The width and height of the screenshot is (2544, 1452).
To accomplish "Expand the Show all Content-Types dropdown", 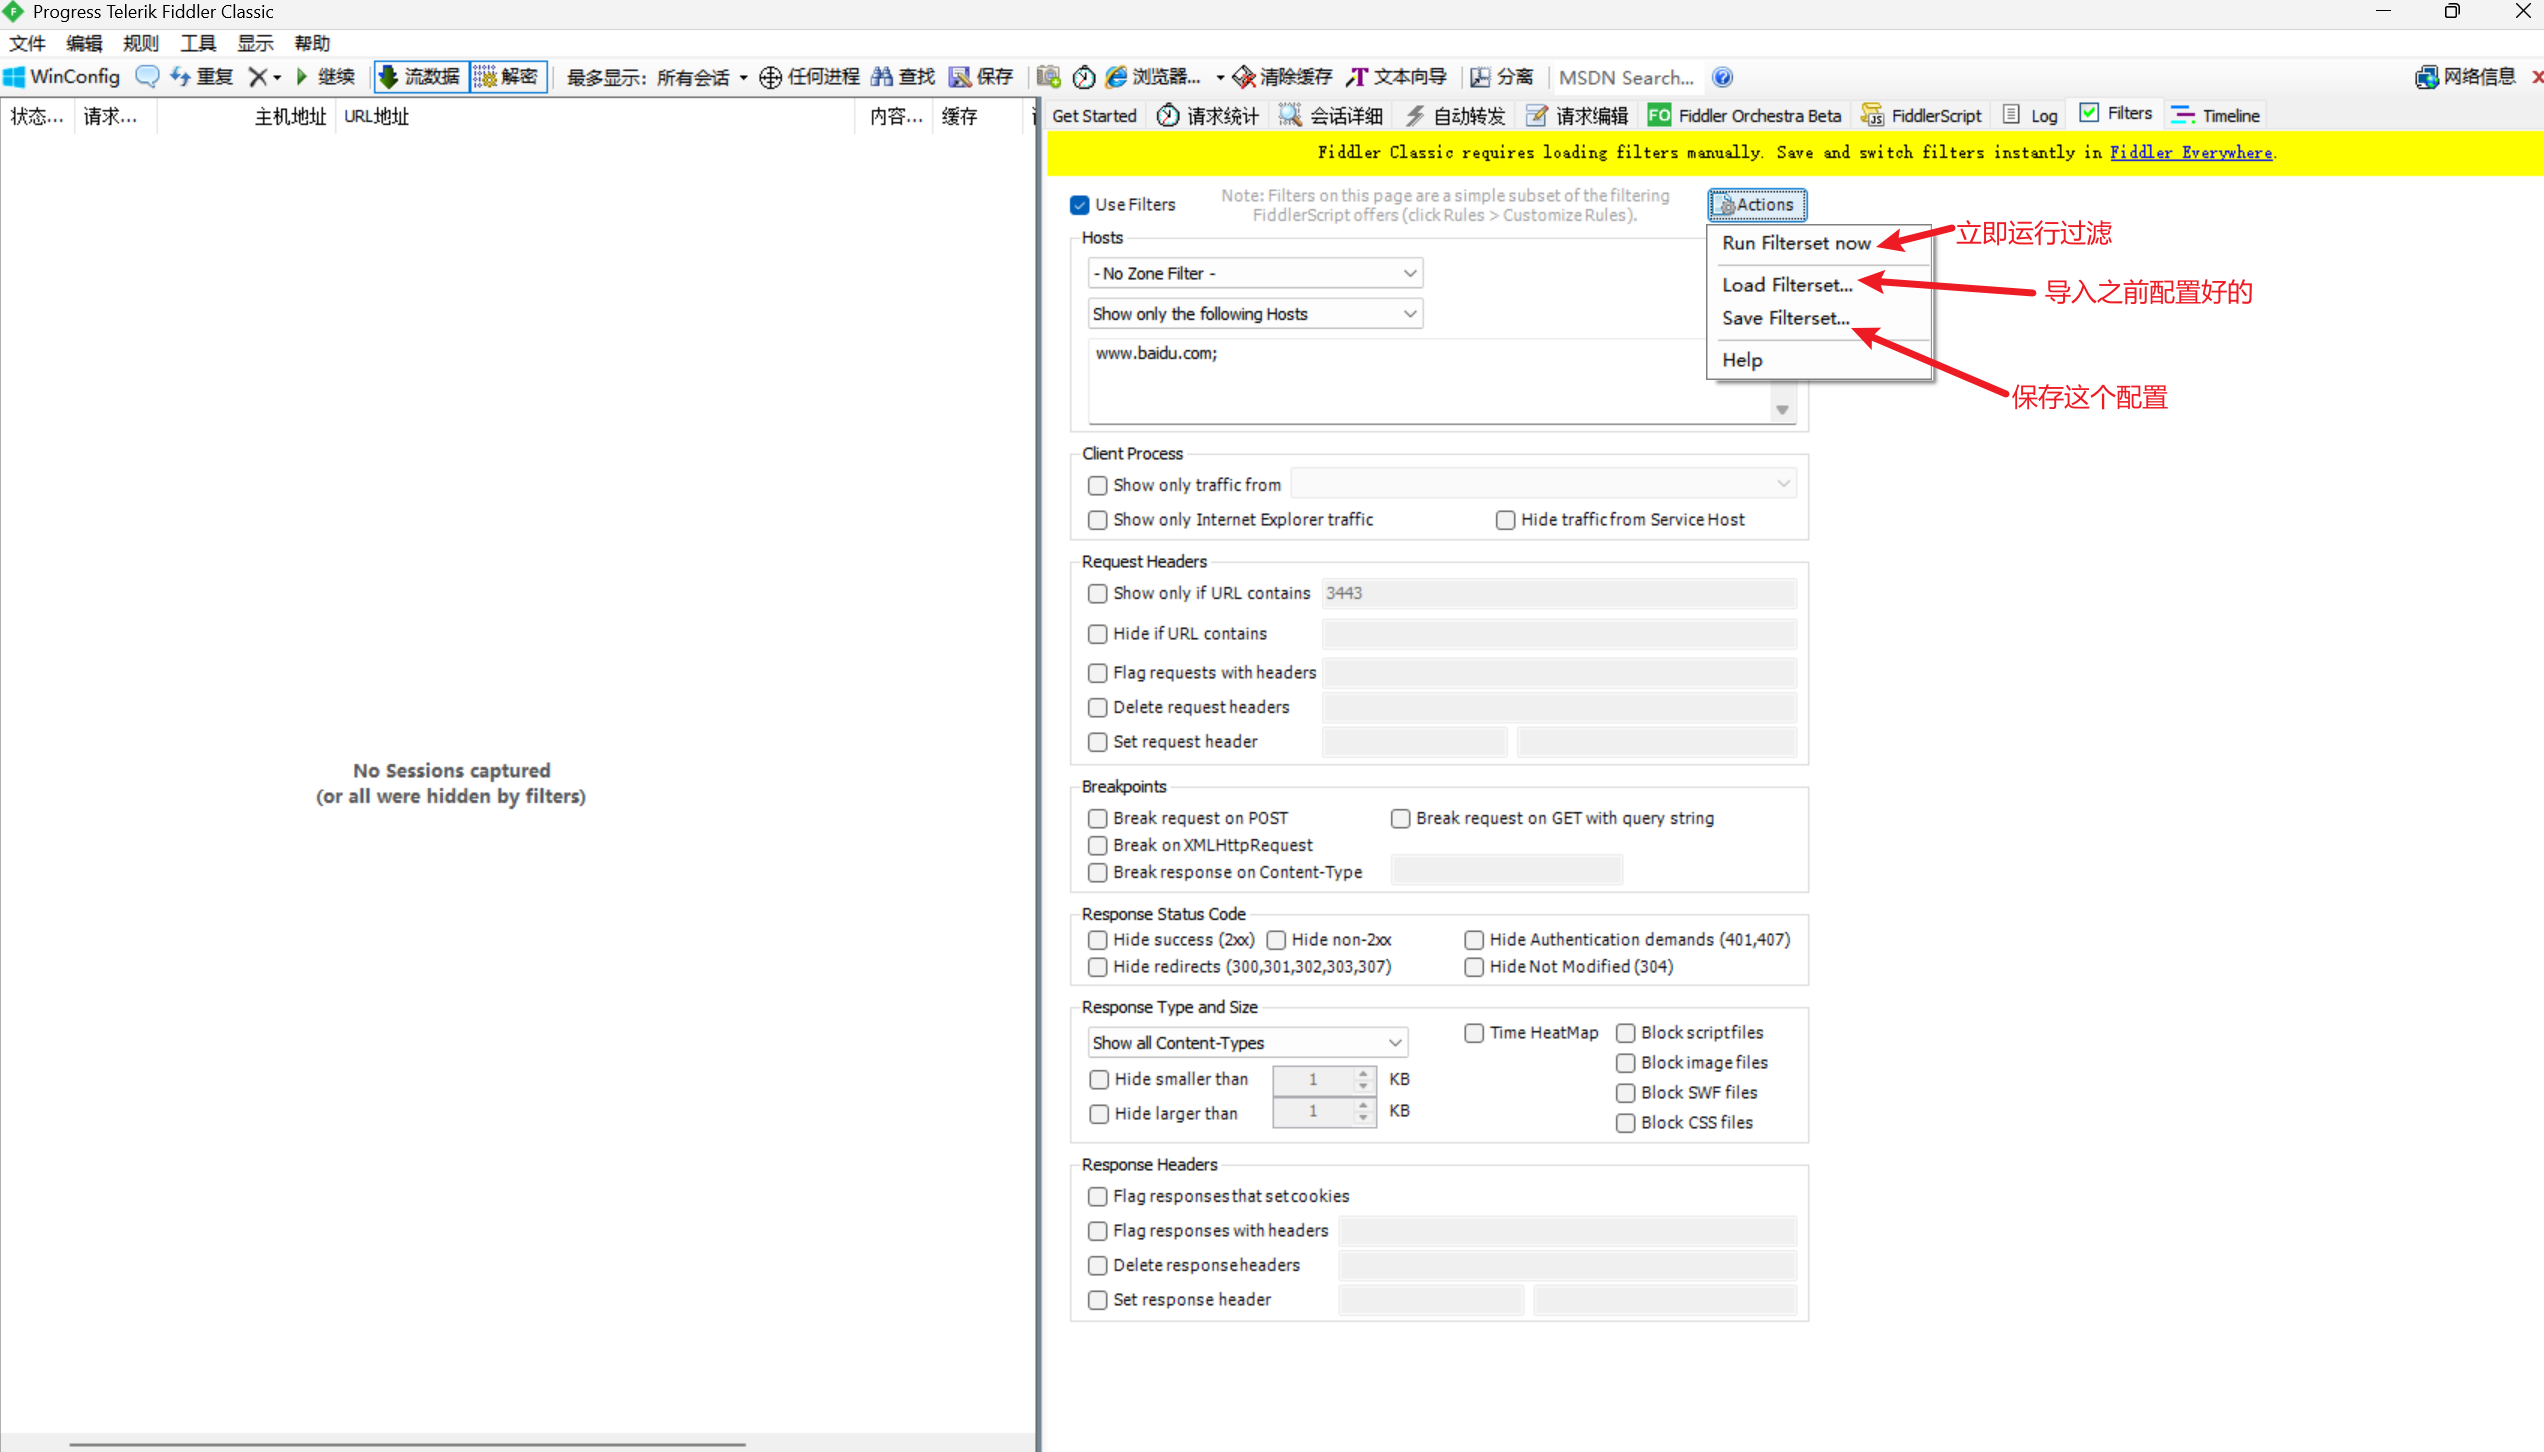I will coord(1247,1043).
